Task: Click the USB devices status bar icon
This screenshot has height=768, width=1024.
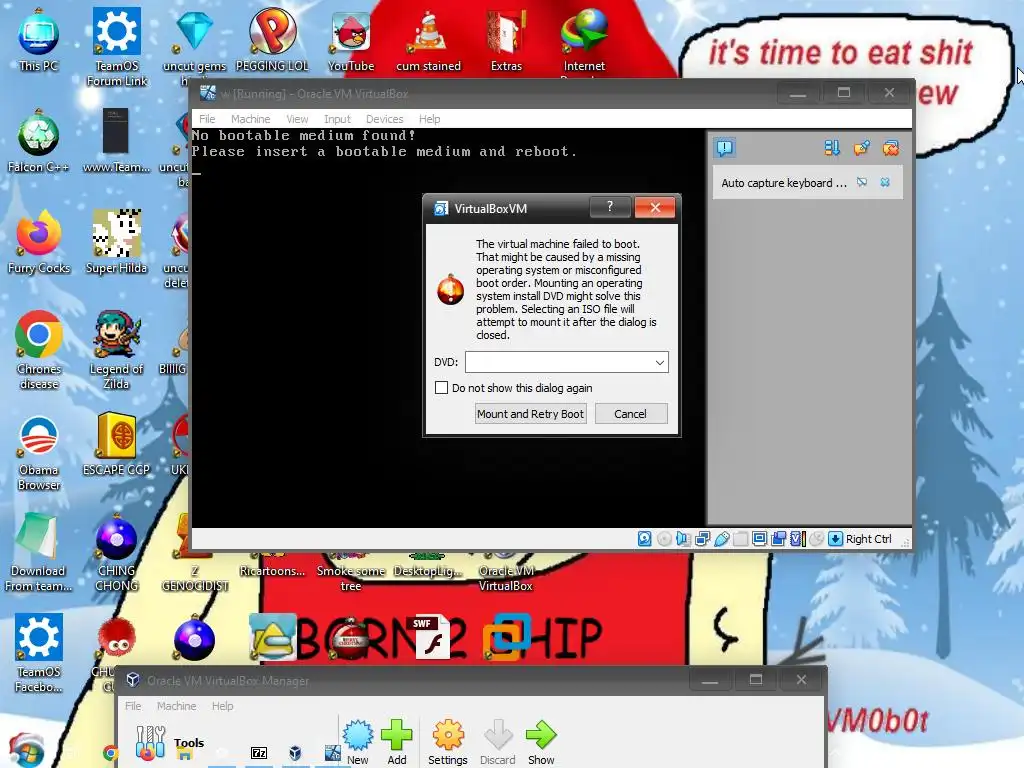Action: [x=722, y=539]
